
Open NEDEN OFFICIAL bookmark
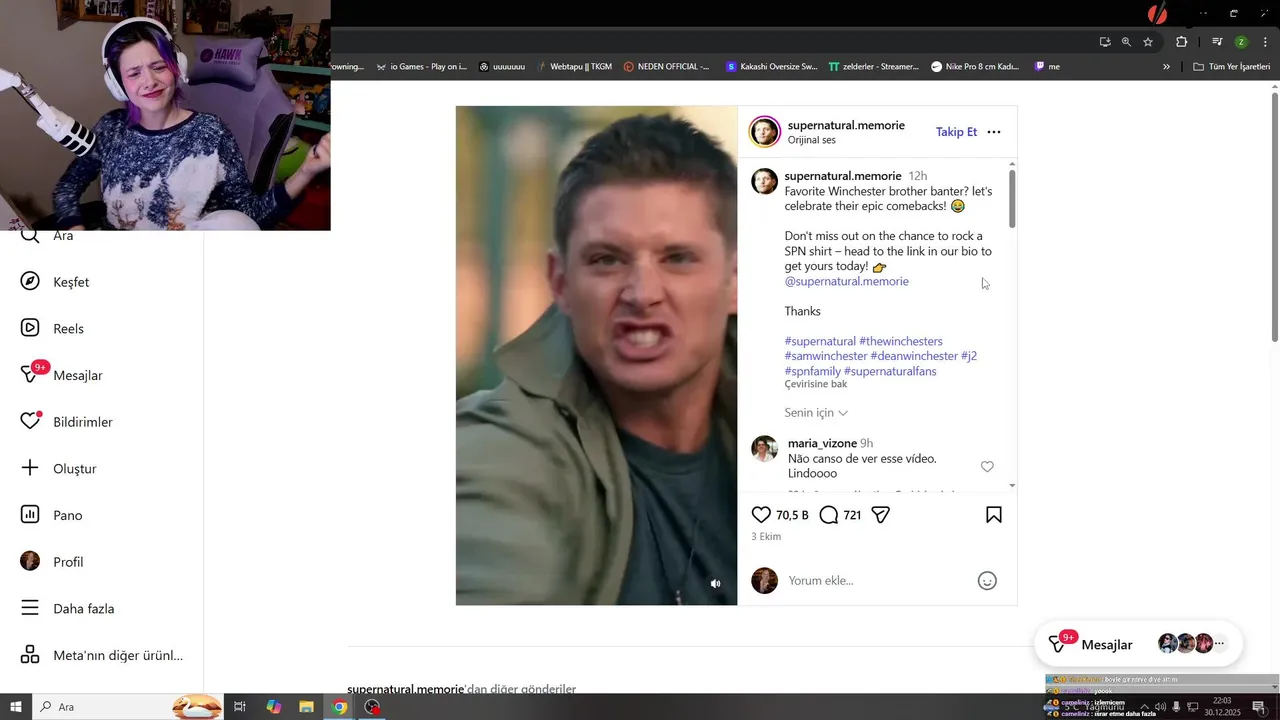666,67
